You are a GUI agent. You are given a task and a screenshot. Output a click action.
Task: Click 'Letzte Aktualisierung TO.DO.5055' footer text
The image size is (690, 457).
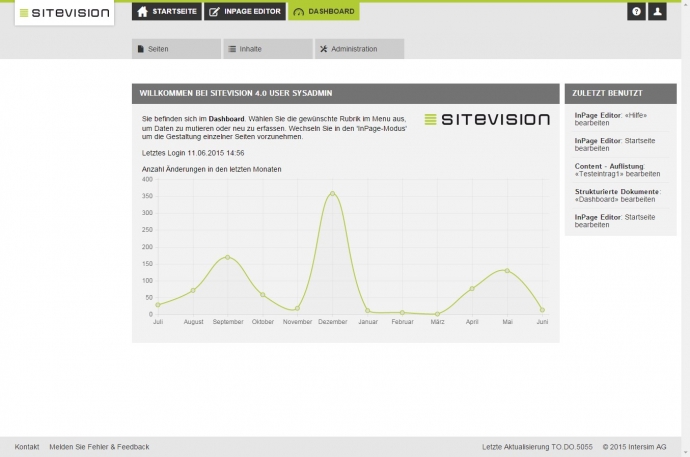click(x=537, y=447)
